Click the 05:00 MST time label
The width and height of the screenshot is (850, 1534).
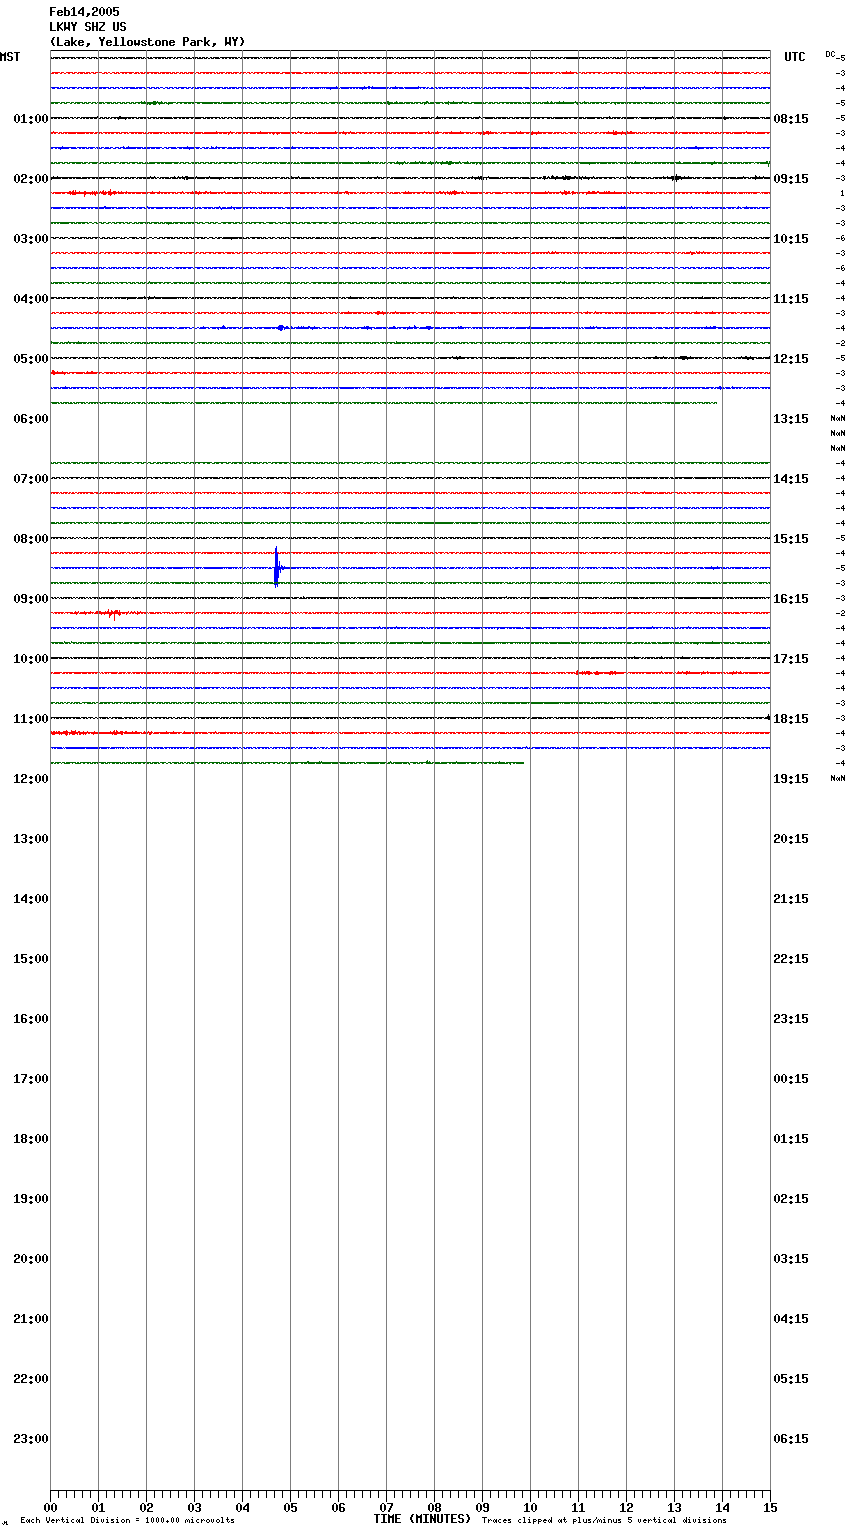tap(31, 359)
